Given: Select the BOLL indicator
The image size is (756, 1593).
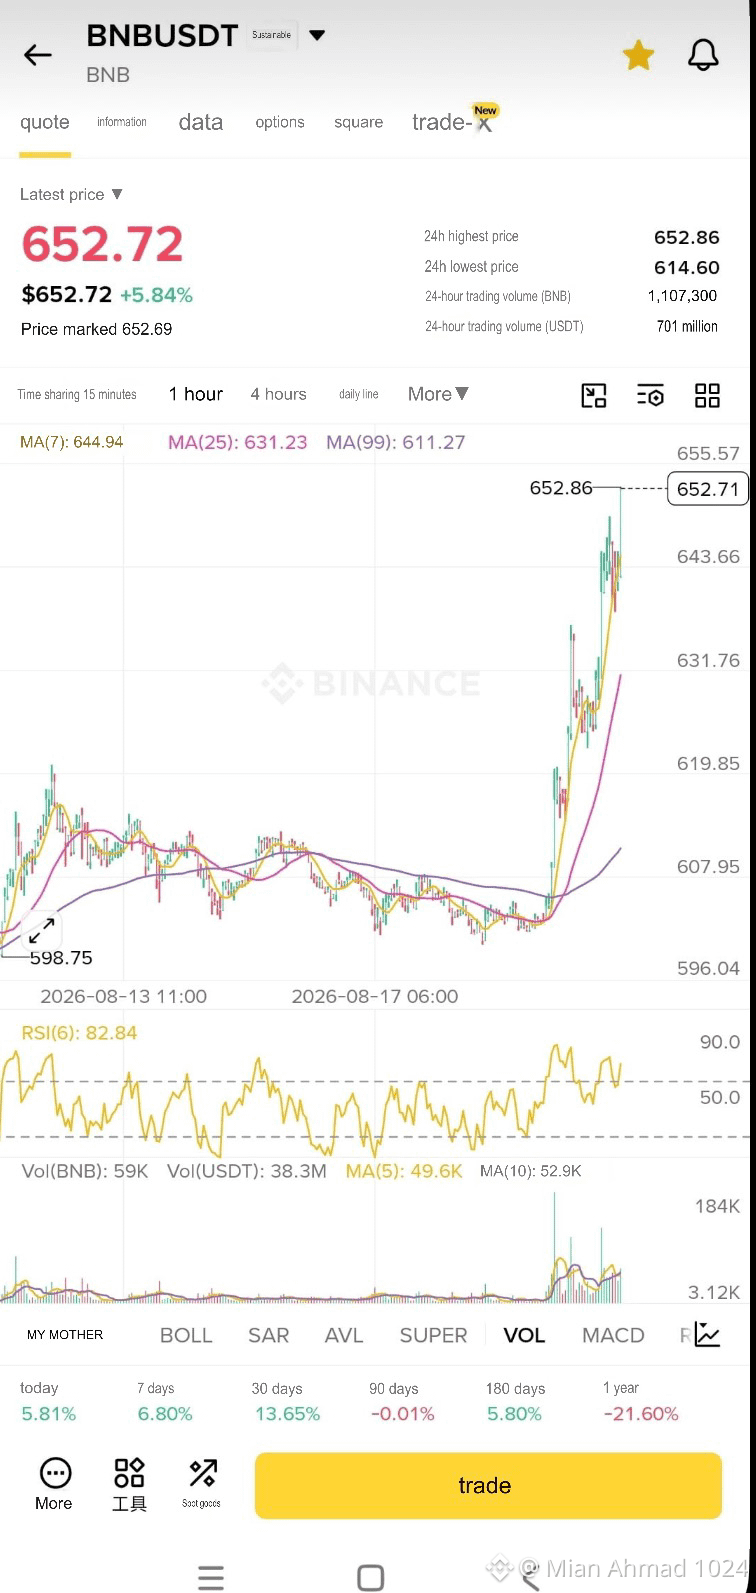Looking at the screenshot, I should [x=186, y=1335].
